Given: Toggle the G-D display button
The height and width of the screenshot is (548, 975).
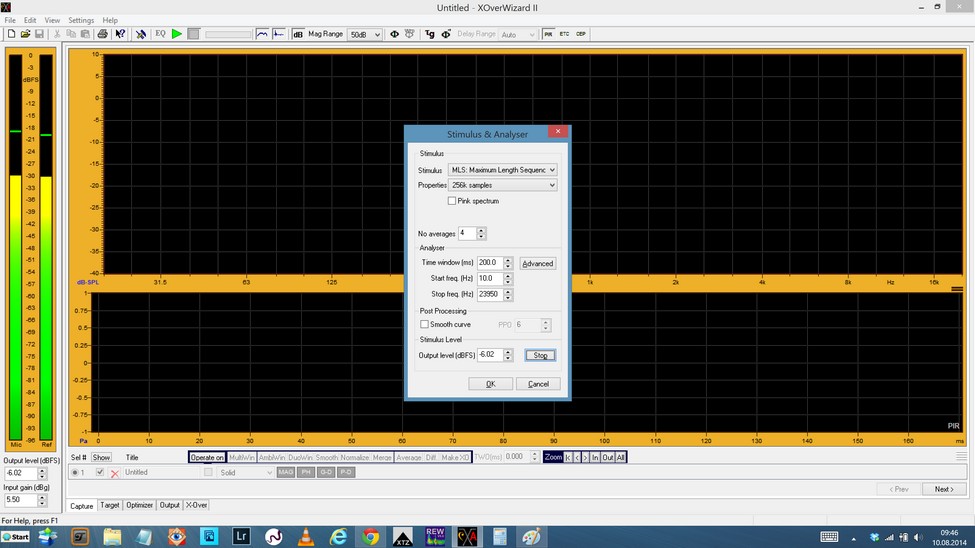Looking at the screenshot, I should (x=326, y=472).
